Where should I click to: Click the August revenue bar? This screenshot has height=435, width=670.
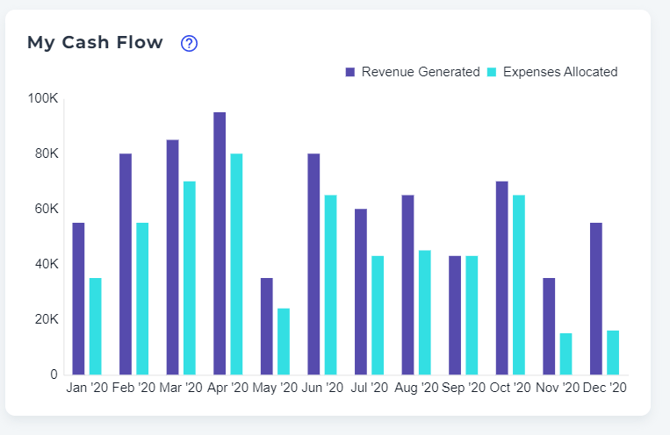pos(408,285)
